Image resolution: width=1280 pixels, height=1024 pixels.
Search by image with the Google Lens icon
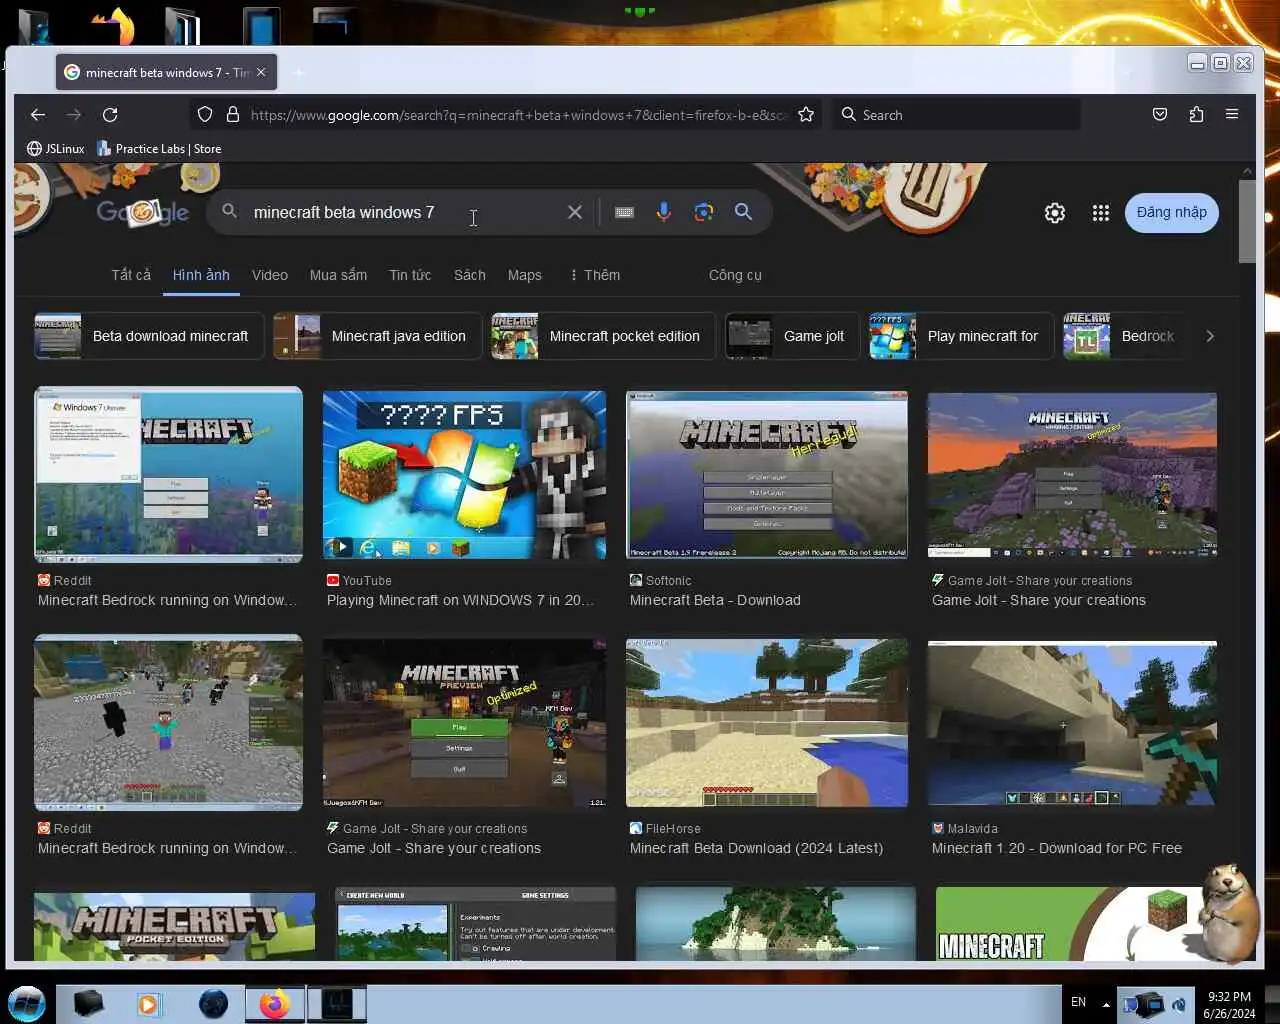[704, 212]
